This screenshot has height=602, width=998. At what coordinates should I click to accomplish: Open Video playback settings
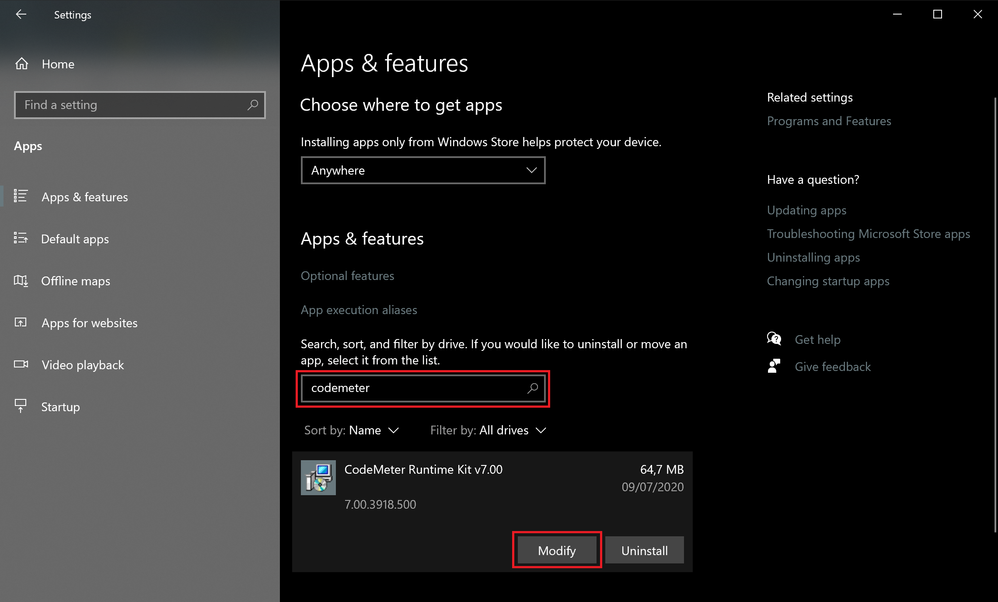pos(82,365)
